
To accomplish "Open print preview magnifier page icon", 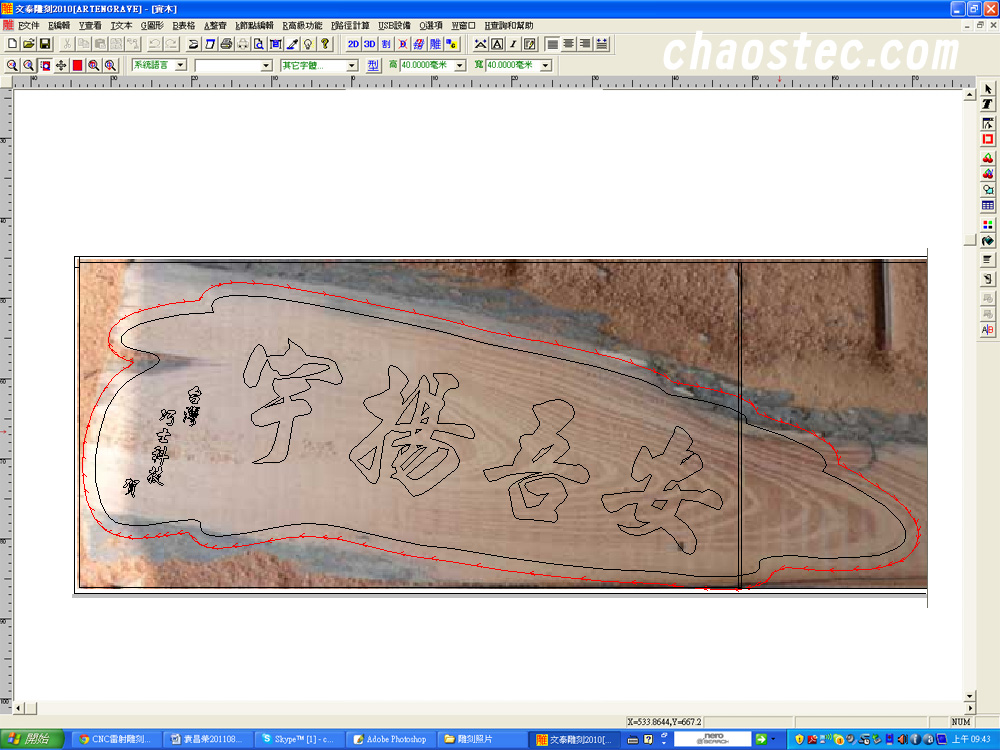I will [x=258, y=44].
